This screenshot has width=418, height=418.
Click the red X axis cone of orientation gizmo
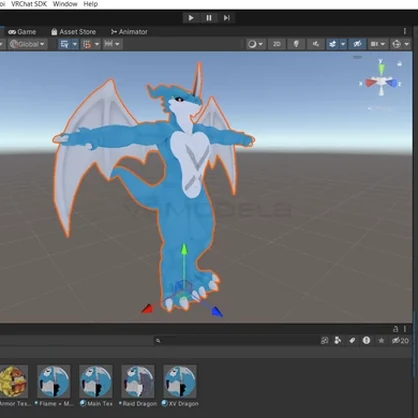369,83
